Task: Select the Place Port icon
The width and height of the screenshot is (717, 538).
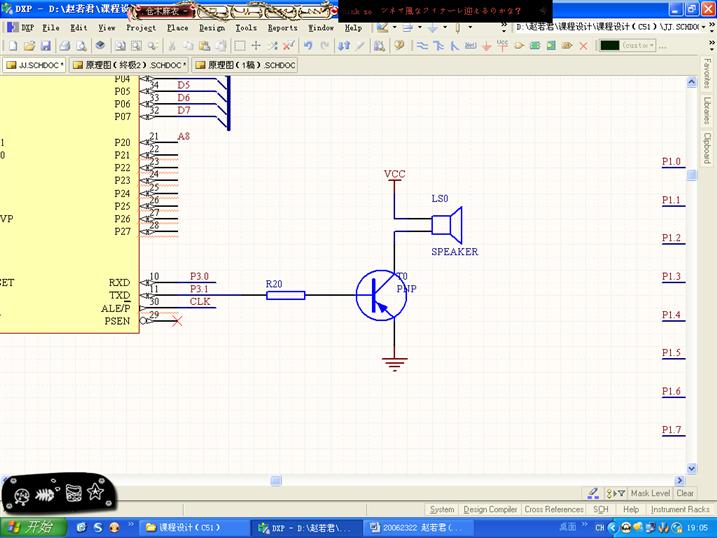Action: [x=567, y=46]
